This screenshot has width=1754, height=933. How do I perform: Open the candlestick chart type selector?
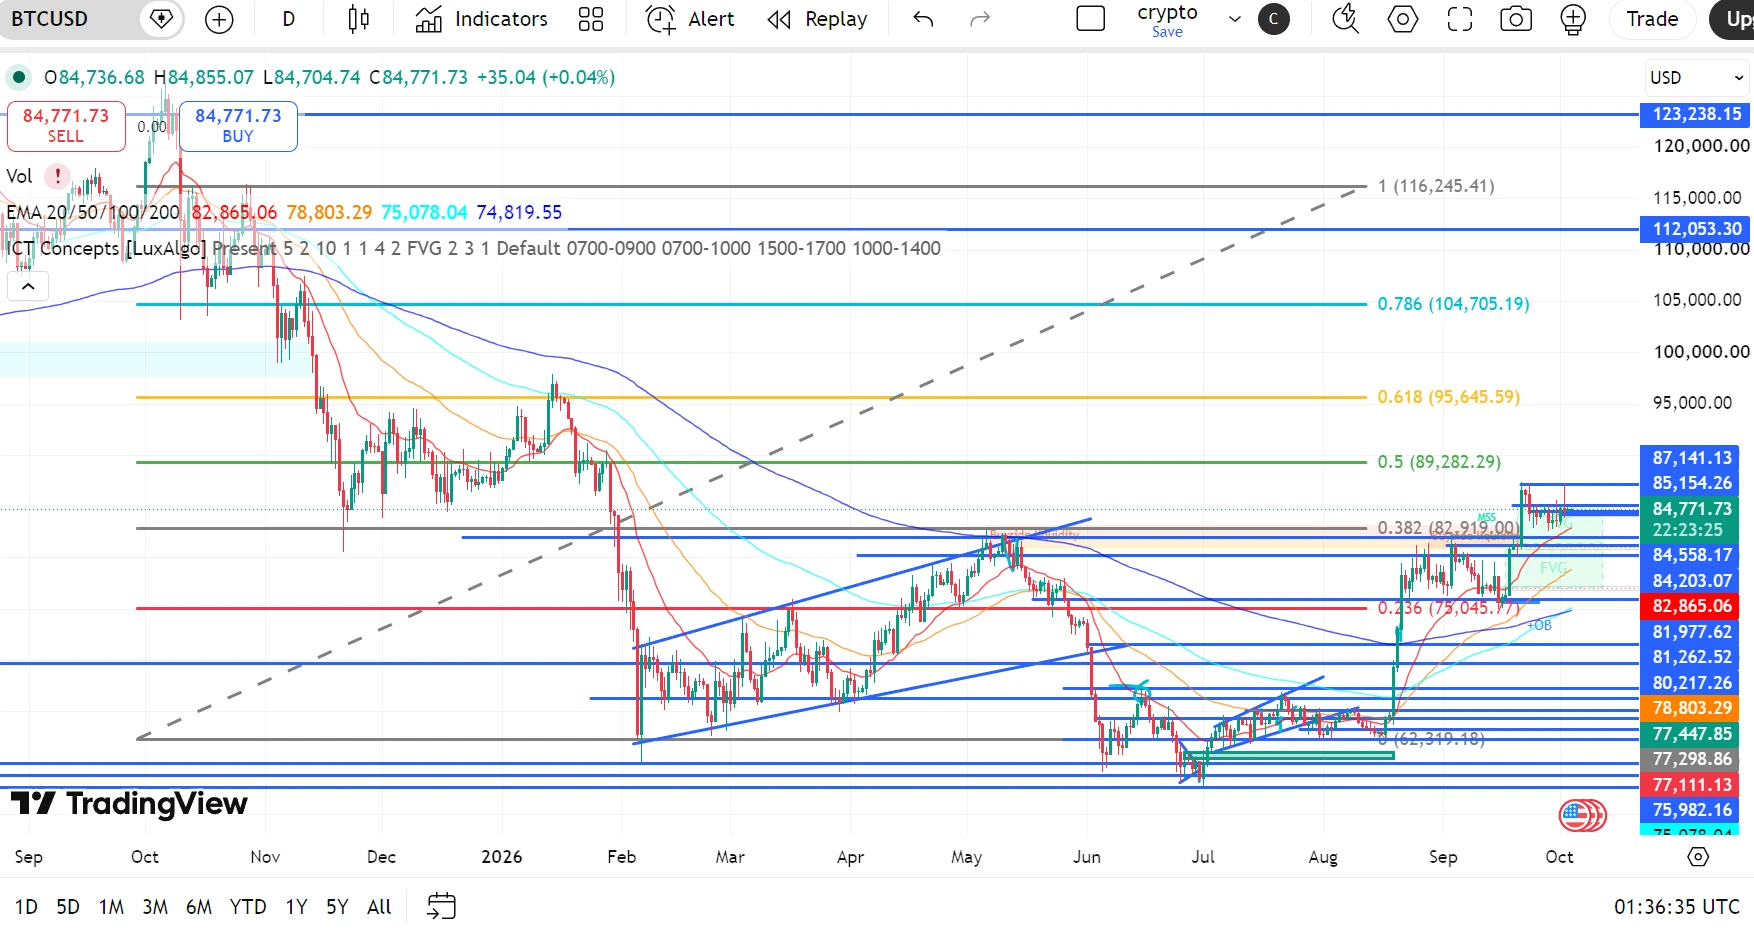358,19
